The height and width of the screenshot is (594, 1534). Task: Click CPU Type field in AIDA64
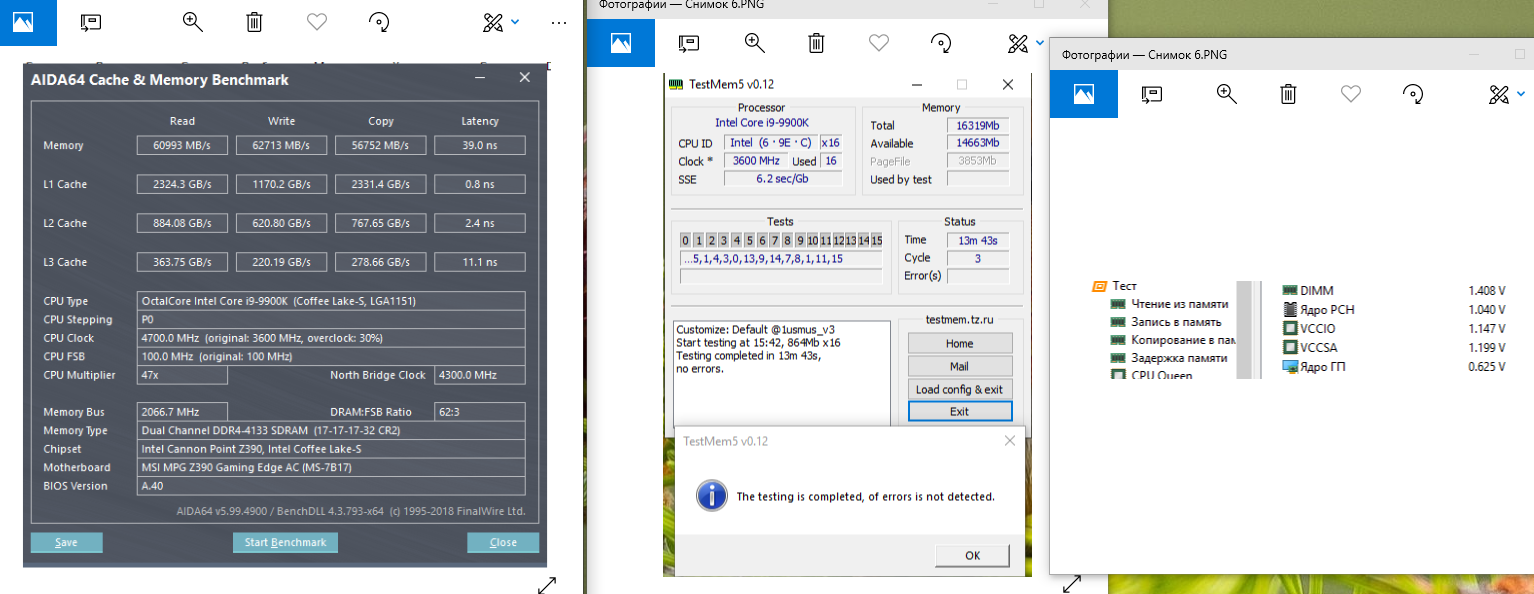(331, 301)
